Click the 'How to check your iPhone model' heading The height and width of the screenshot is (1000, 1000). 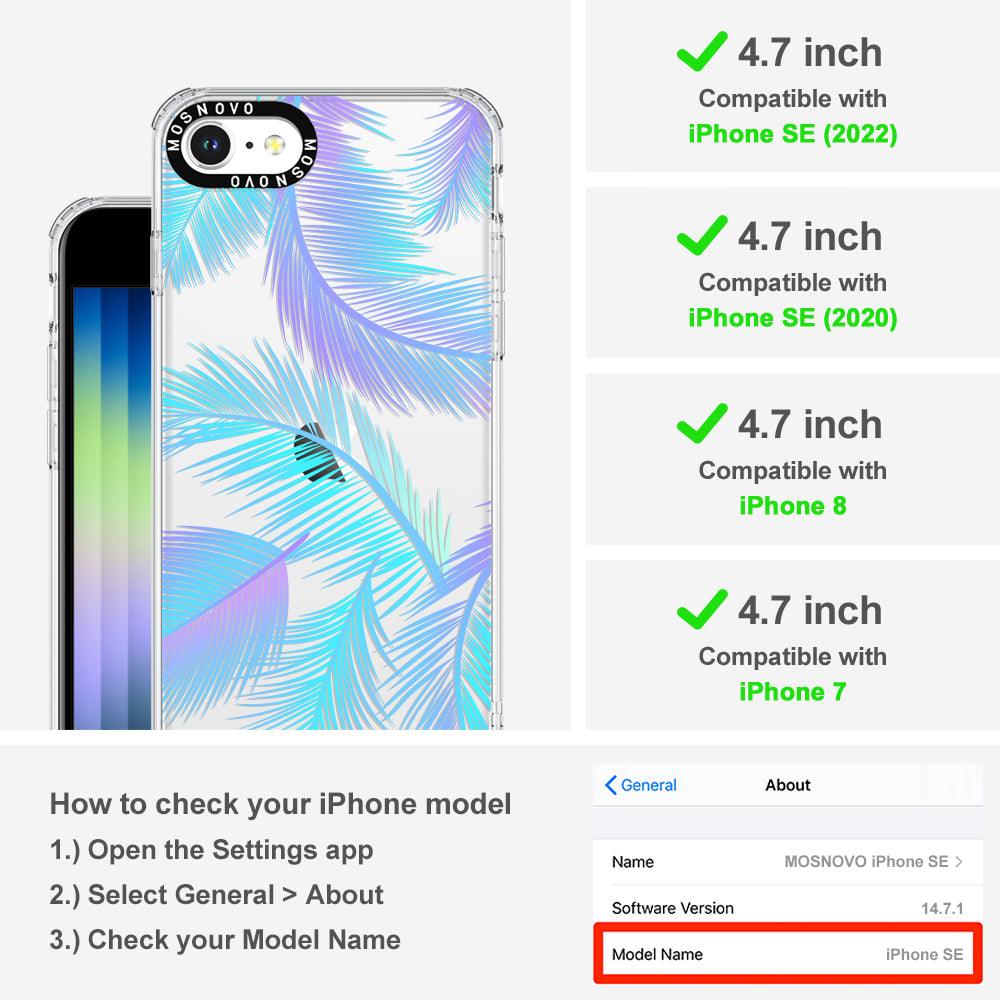point(281,804)
